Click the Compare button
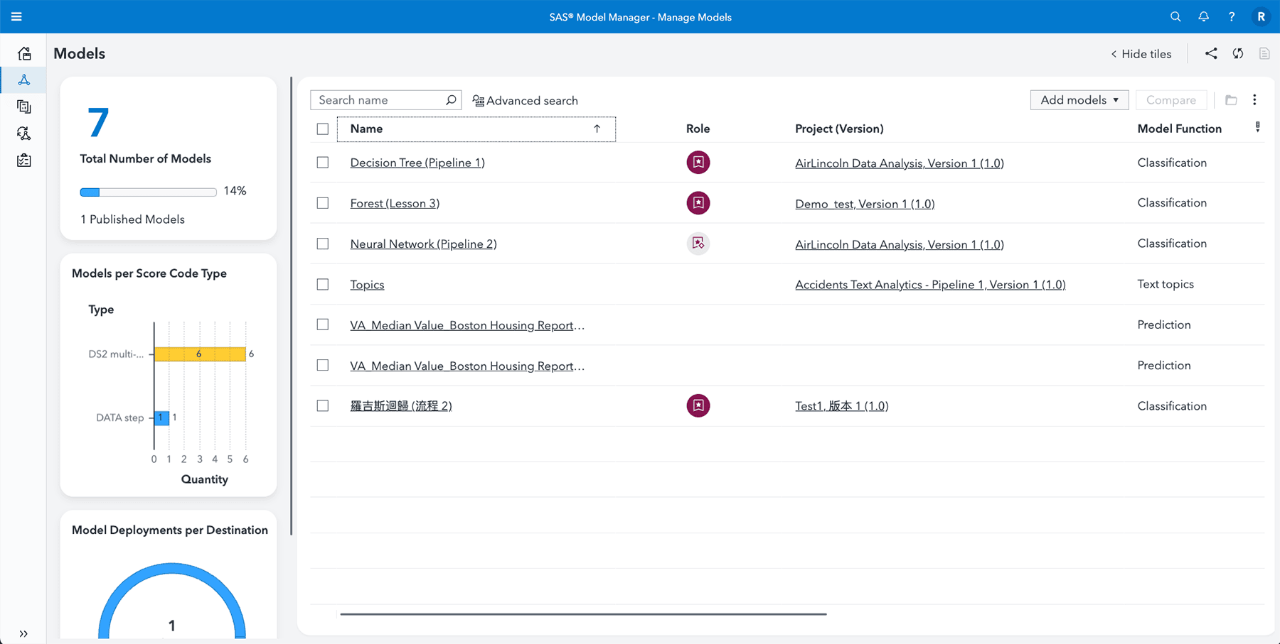The width and height of the screenshot is (1280, 644). point(1171,100)
